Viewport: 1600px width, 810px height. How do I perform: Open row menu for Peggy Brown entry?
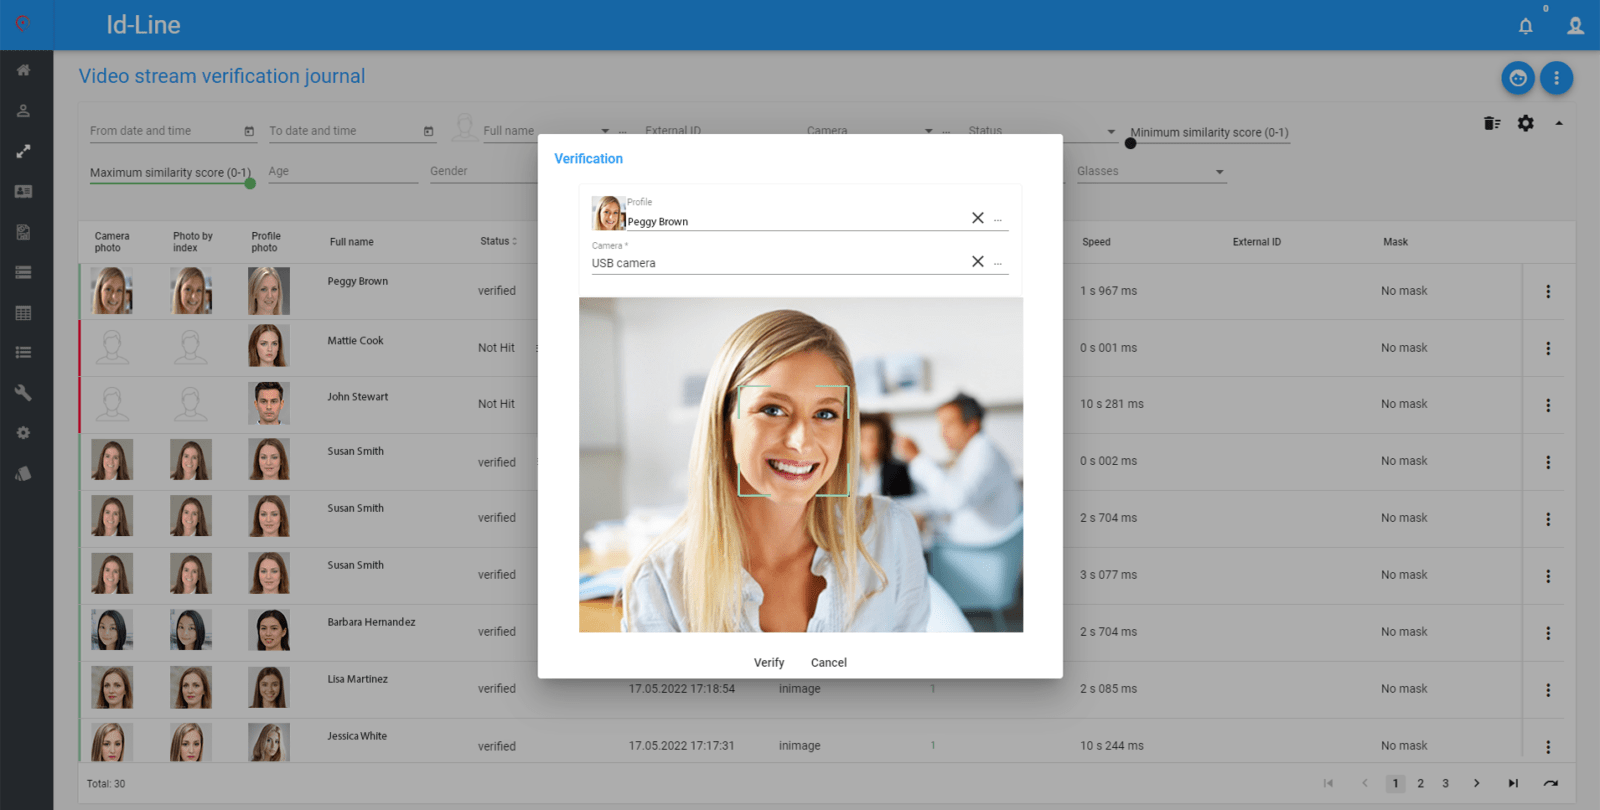[x=1548, y=292]
